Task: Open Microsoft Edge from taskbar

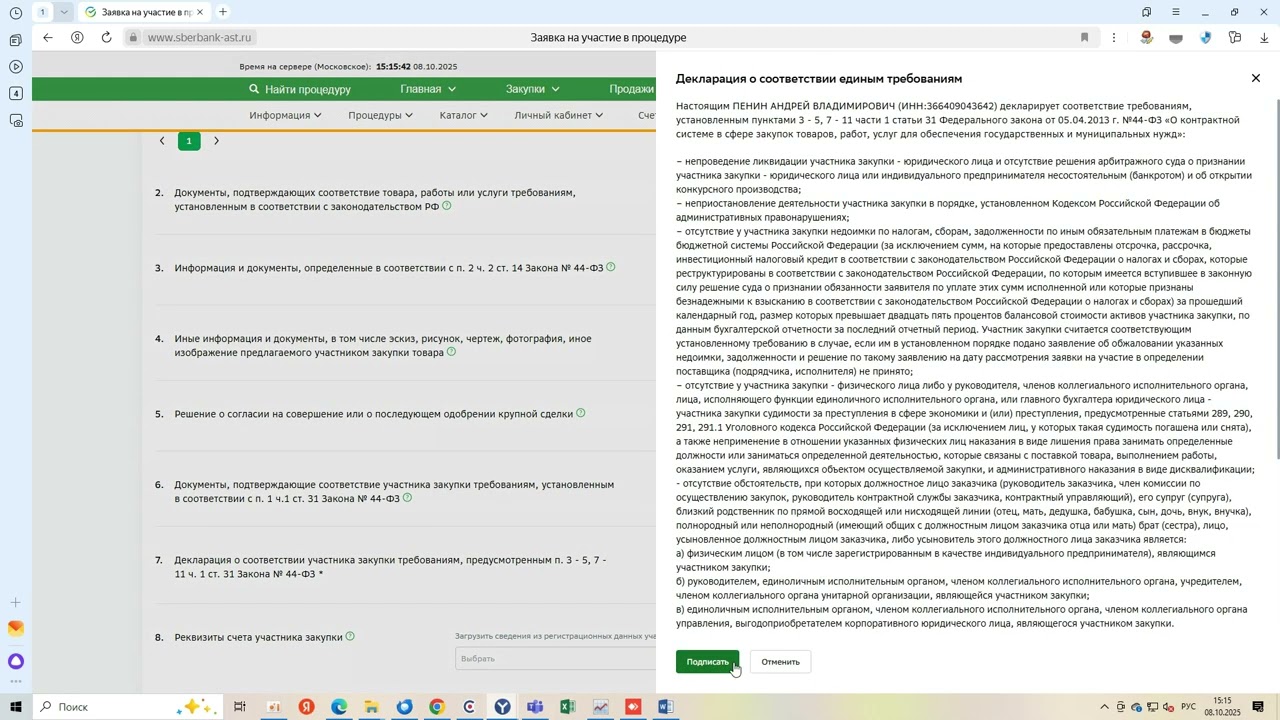Action: (339, 707)
